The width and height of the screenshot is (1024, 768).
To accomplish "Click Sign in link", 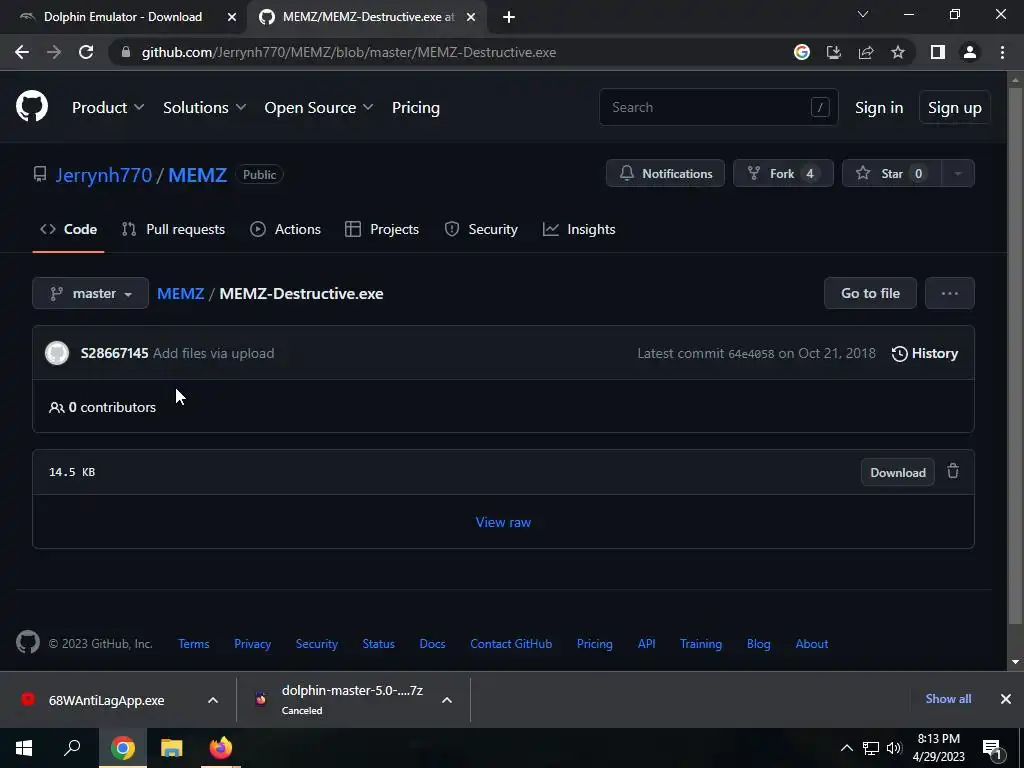I will point(879,108).
